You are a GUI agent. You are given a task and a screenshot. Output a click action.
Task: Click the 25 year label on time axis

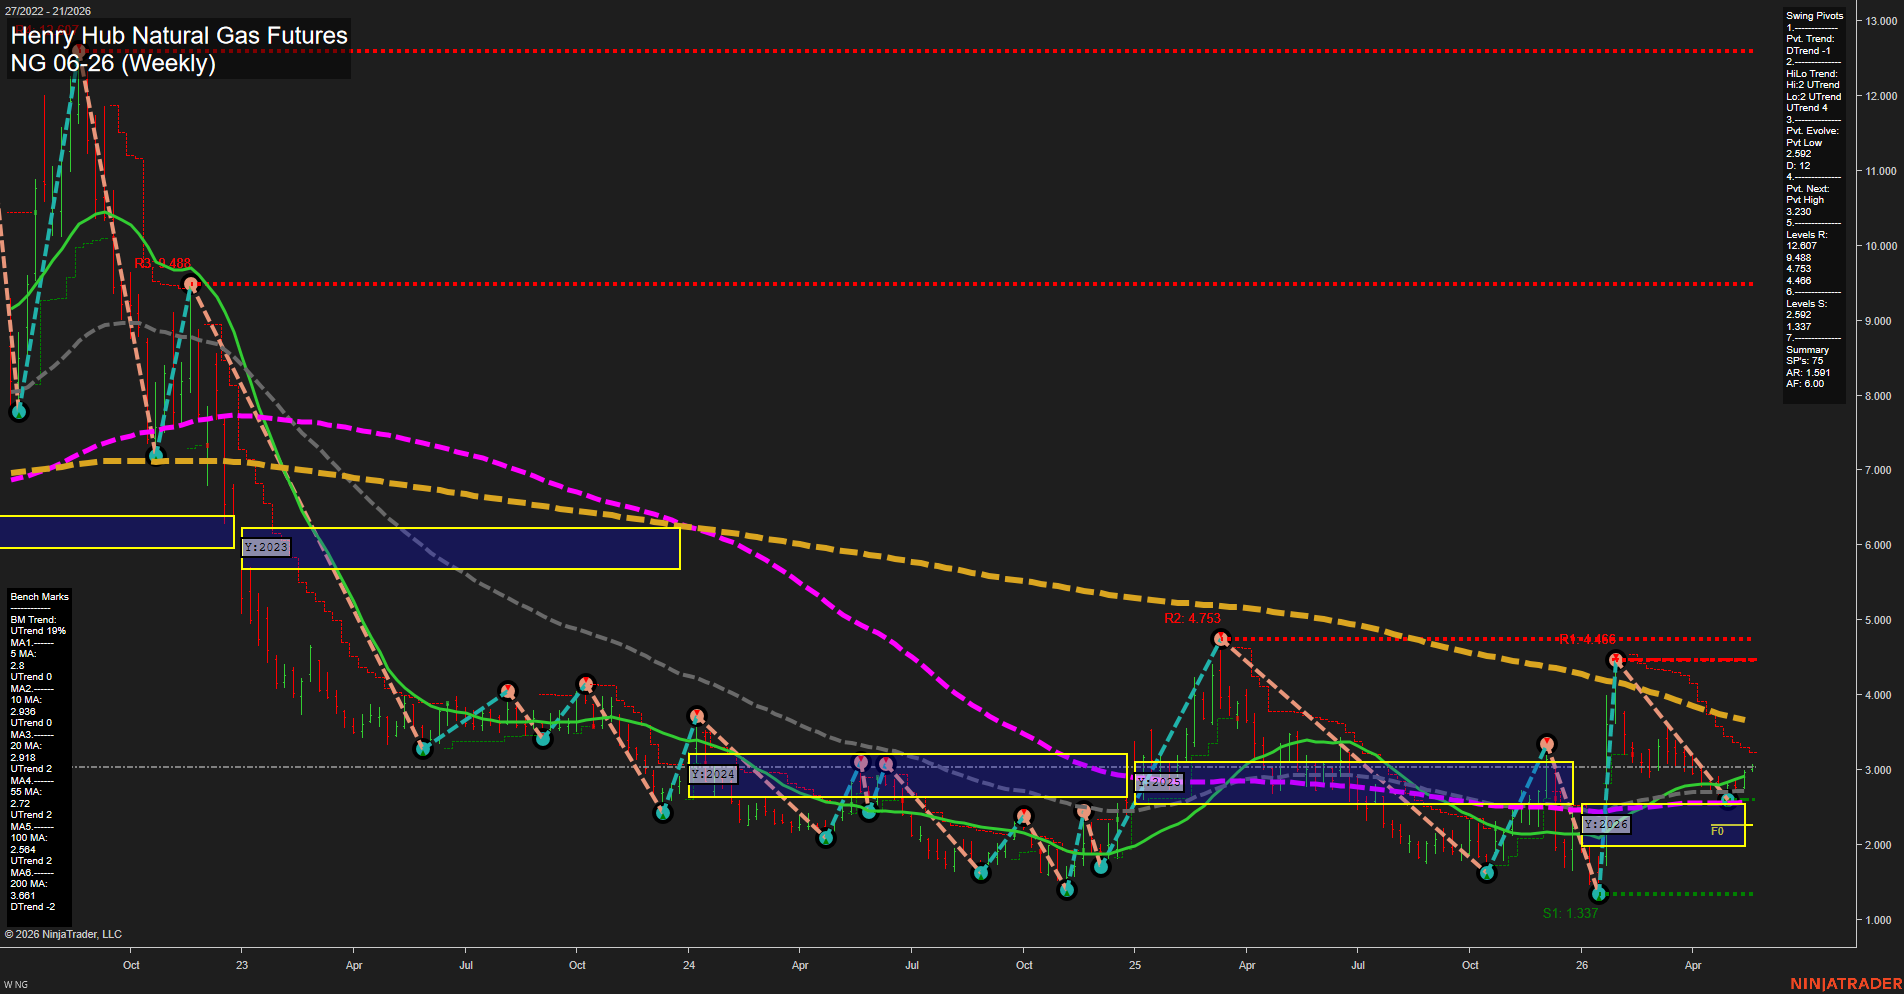(x=1135, y=965)
